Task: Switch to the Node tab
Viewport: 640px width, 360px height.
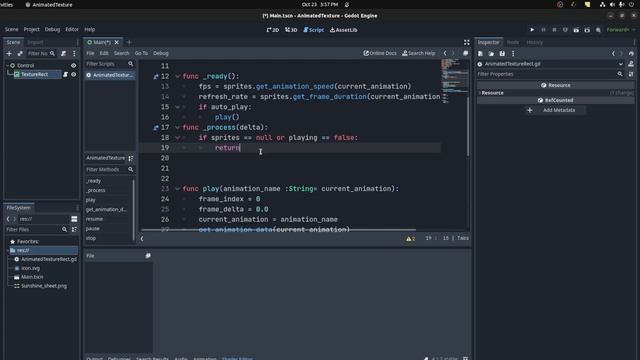Action: pyautogui.click(x=513, y=42)
